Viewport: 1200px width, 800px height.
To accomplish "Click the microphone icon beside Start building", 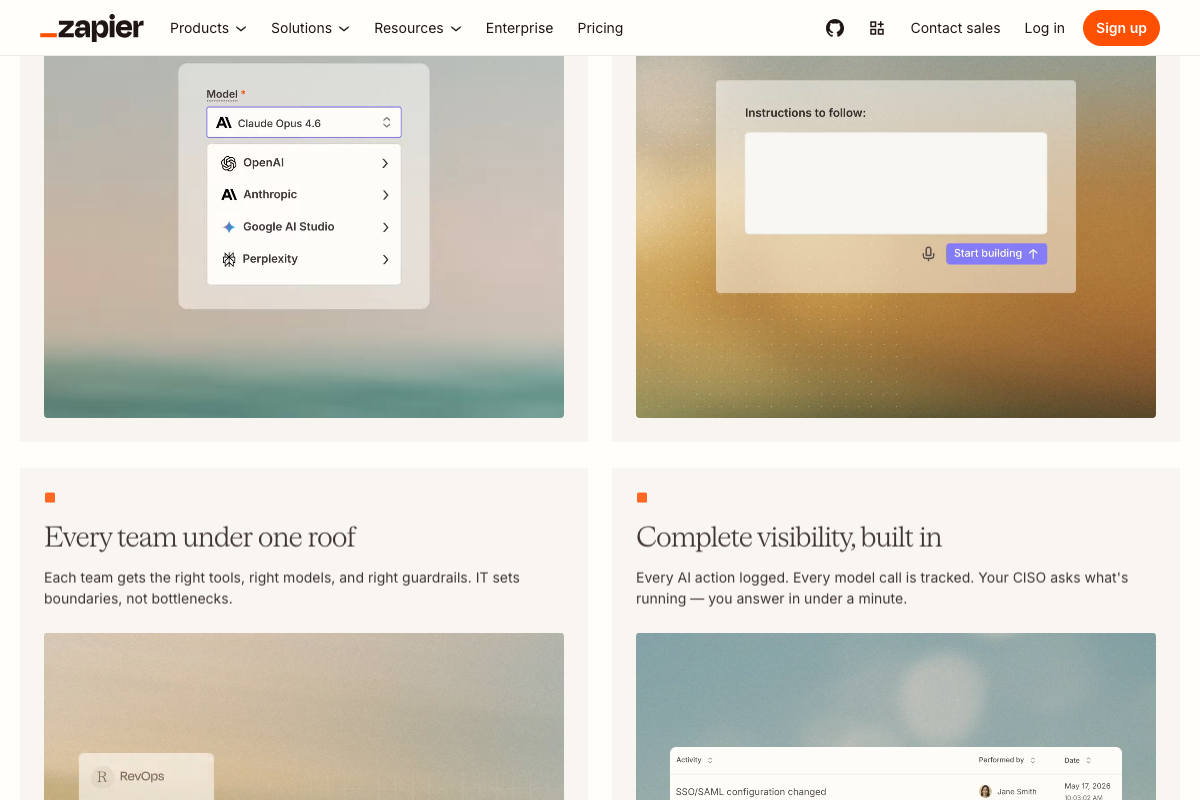I will point(928,254).
